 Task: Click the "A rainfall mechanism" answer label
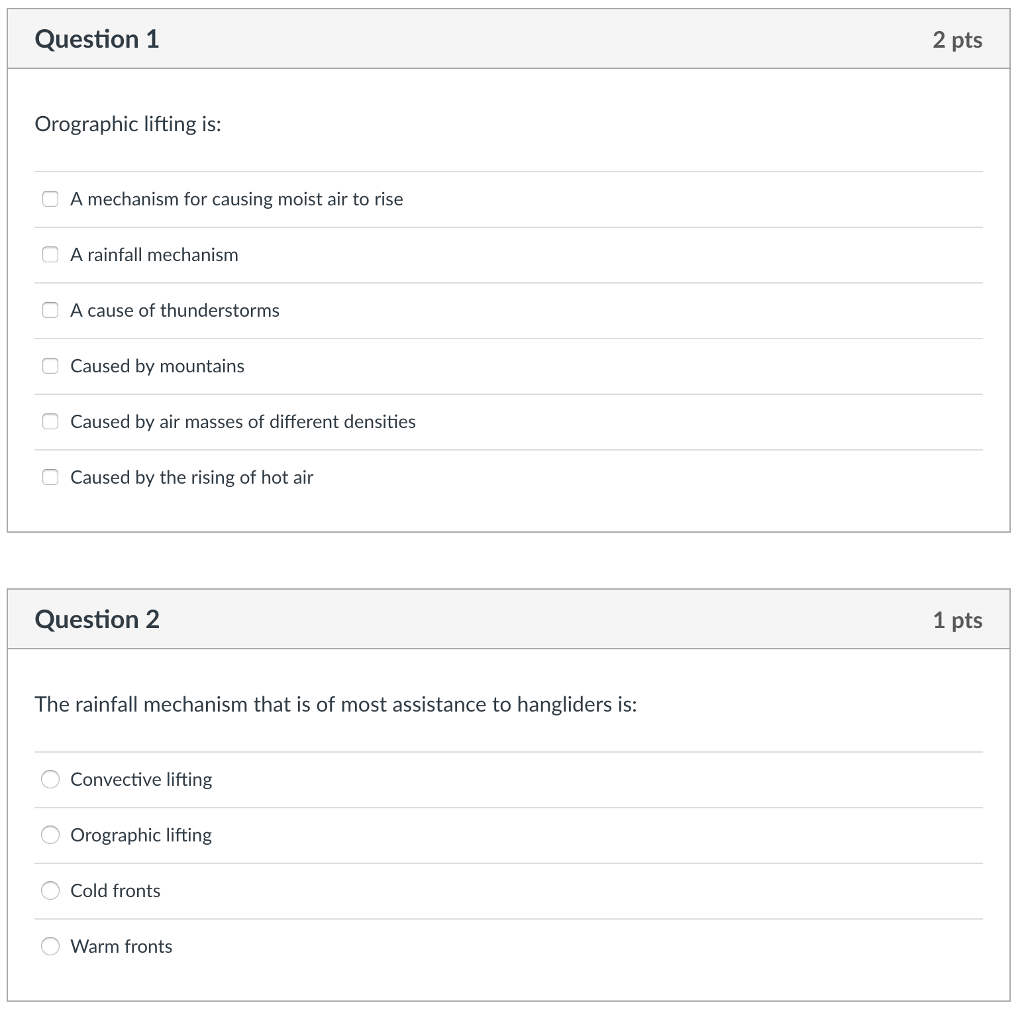click(x=154, y=254)
